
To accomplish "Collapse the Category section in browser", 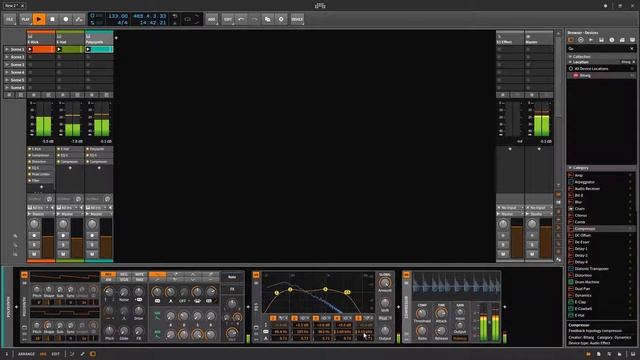I will pos(571,168).
